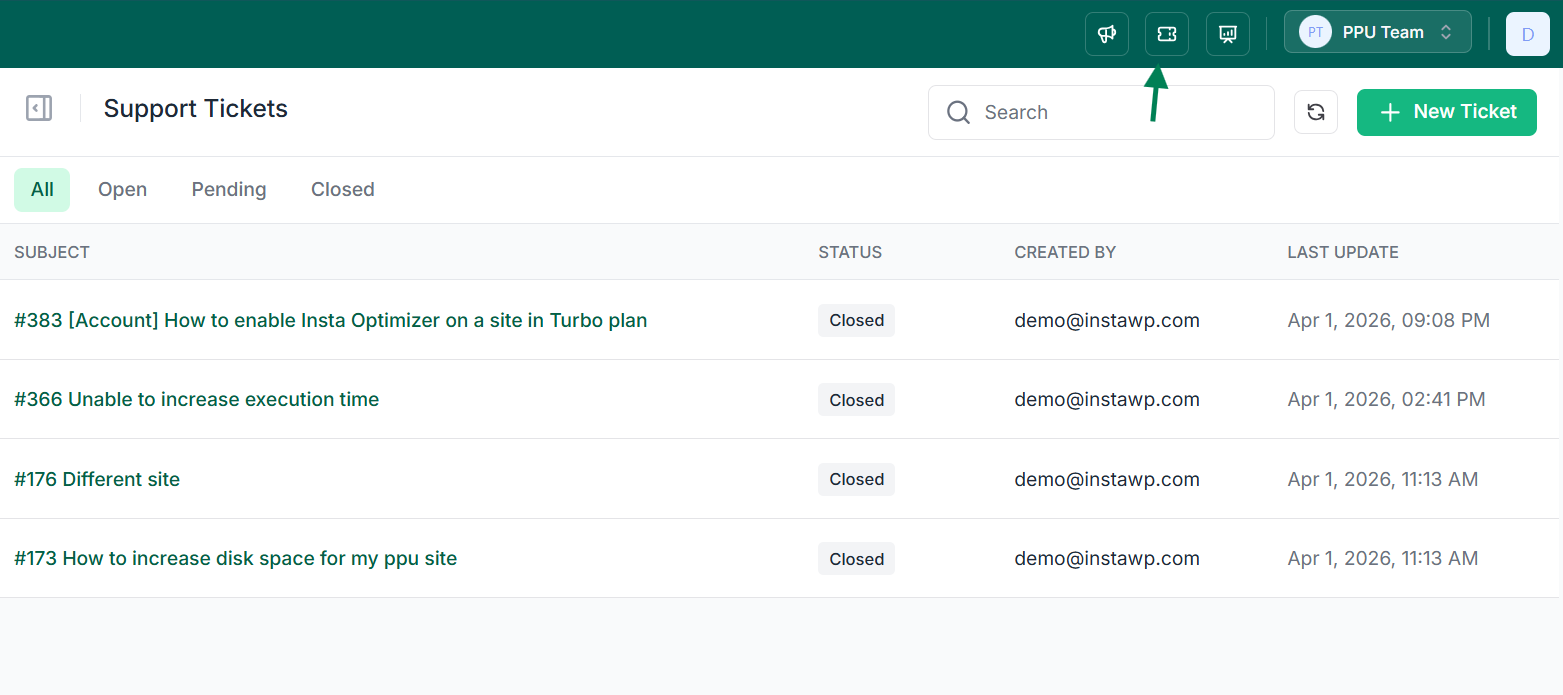Click the PT team avatar circle

click(1315, 32)
